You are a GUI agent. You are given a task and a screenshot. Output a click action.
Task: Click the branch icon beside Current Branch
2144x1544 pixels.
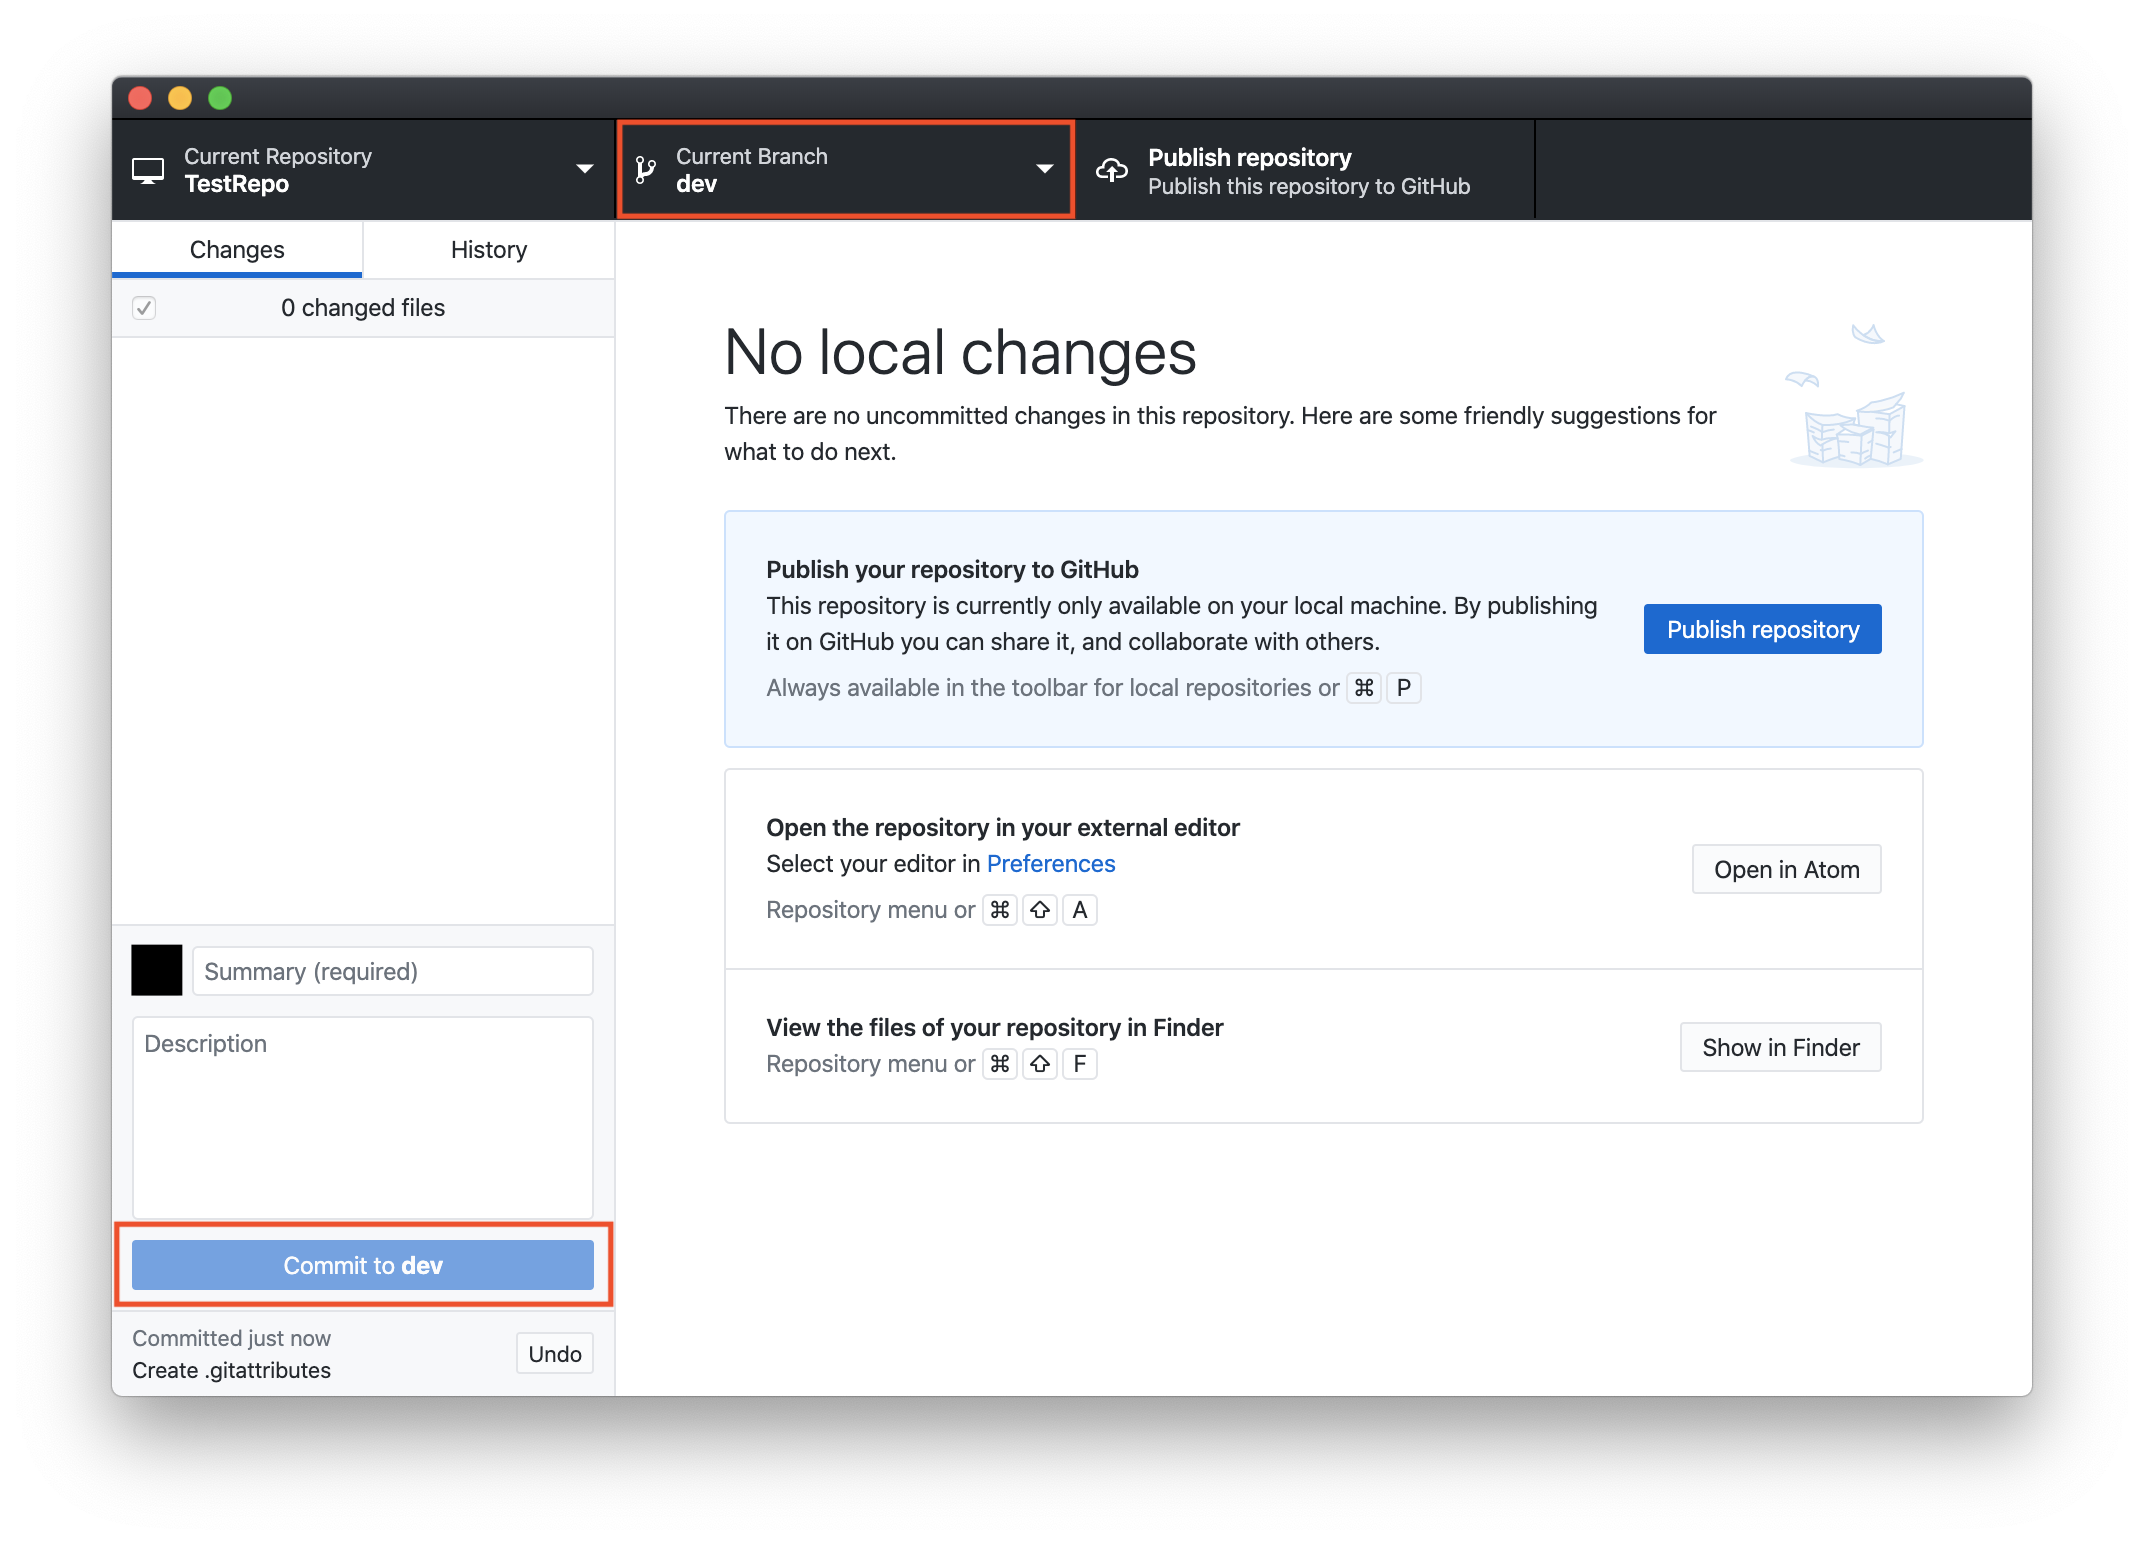click(645, 169)
